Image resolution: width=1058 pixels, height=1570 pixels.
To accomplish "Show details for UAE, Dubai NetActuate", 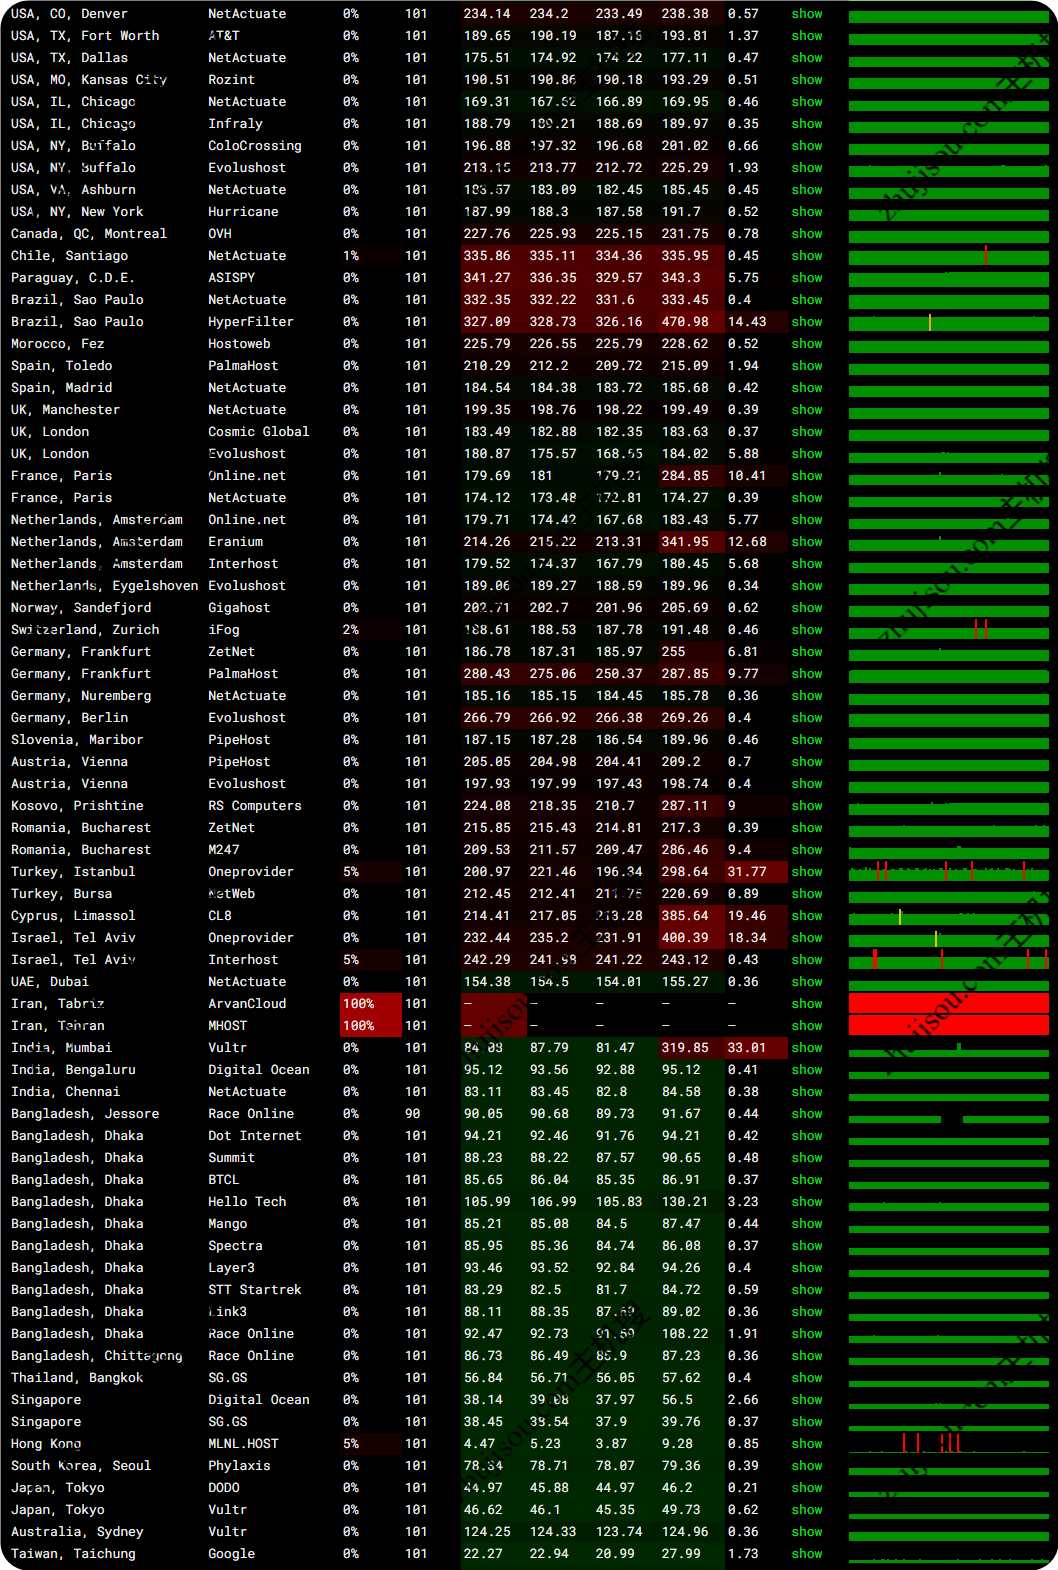I will click(806, 982).
